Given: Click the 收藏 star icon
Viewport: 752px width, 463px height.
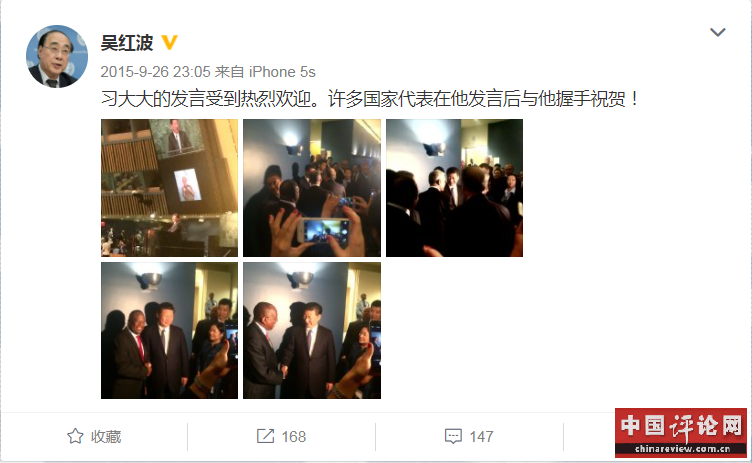Looking at the screenshot, I should (x=75, y=436).
